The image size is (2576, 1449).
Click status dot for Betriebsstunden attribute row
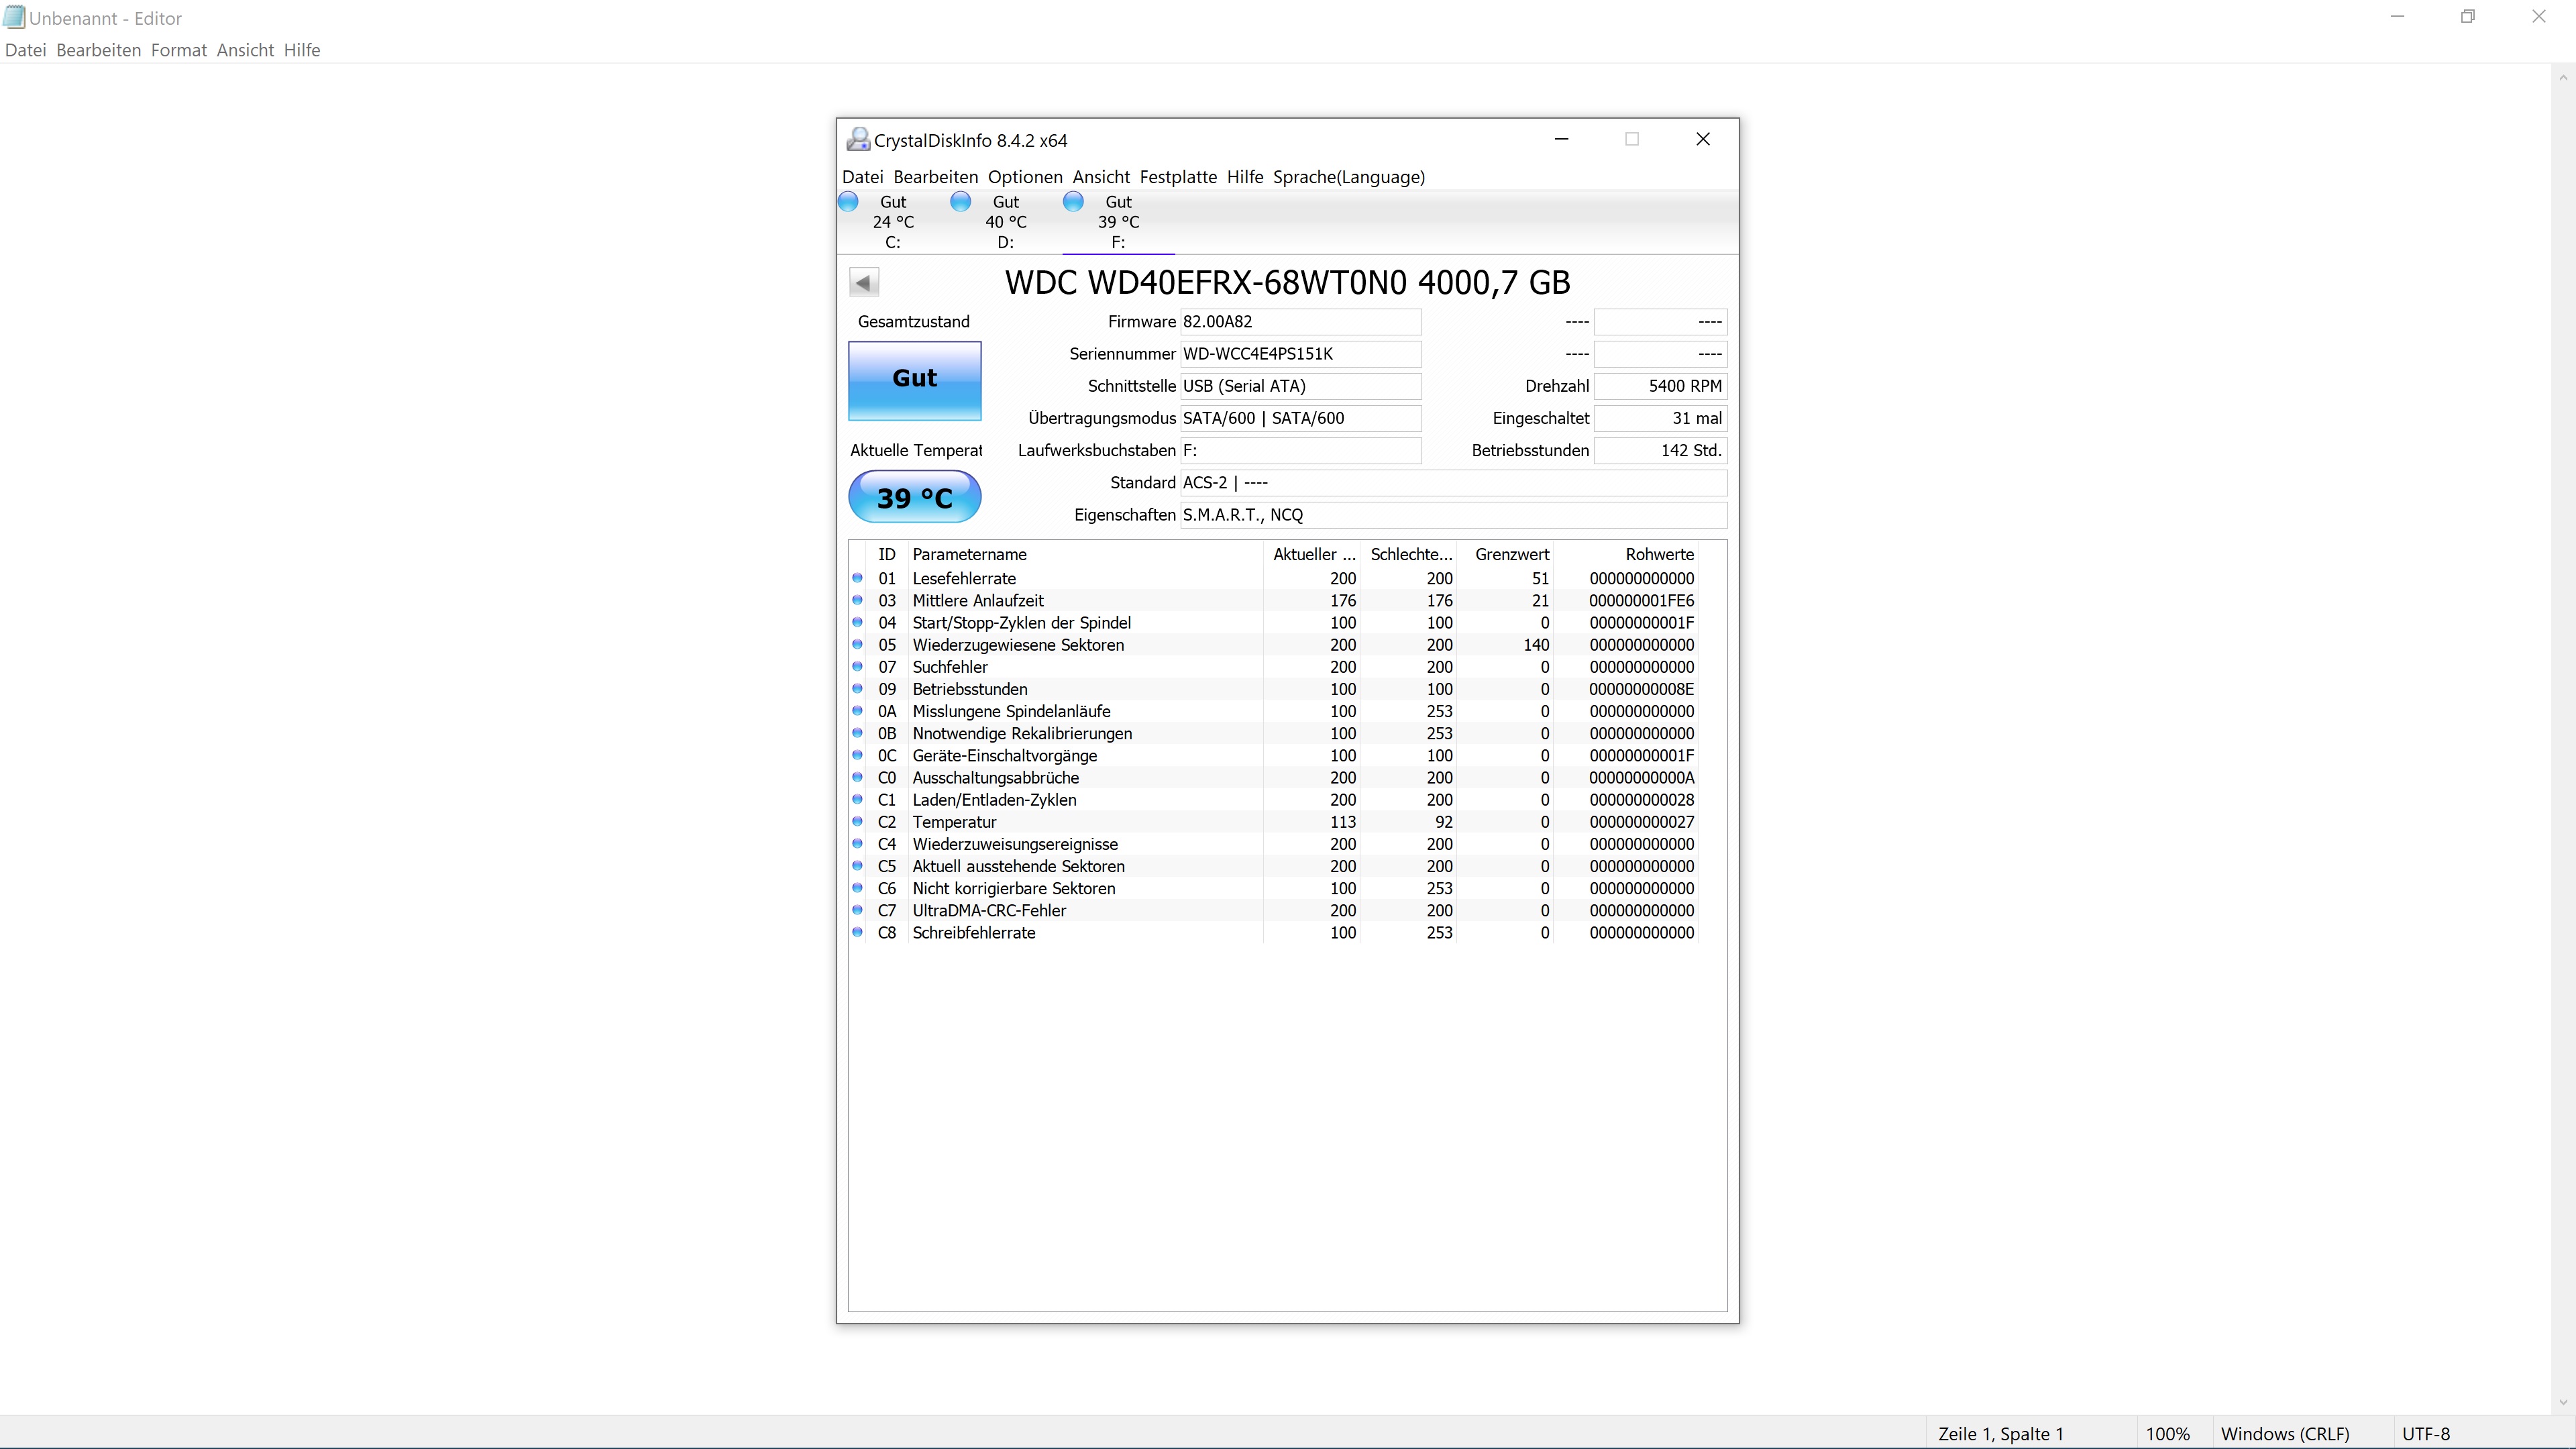pyautogui.click(x=857, y=688)
